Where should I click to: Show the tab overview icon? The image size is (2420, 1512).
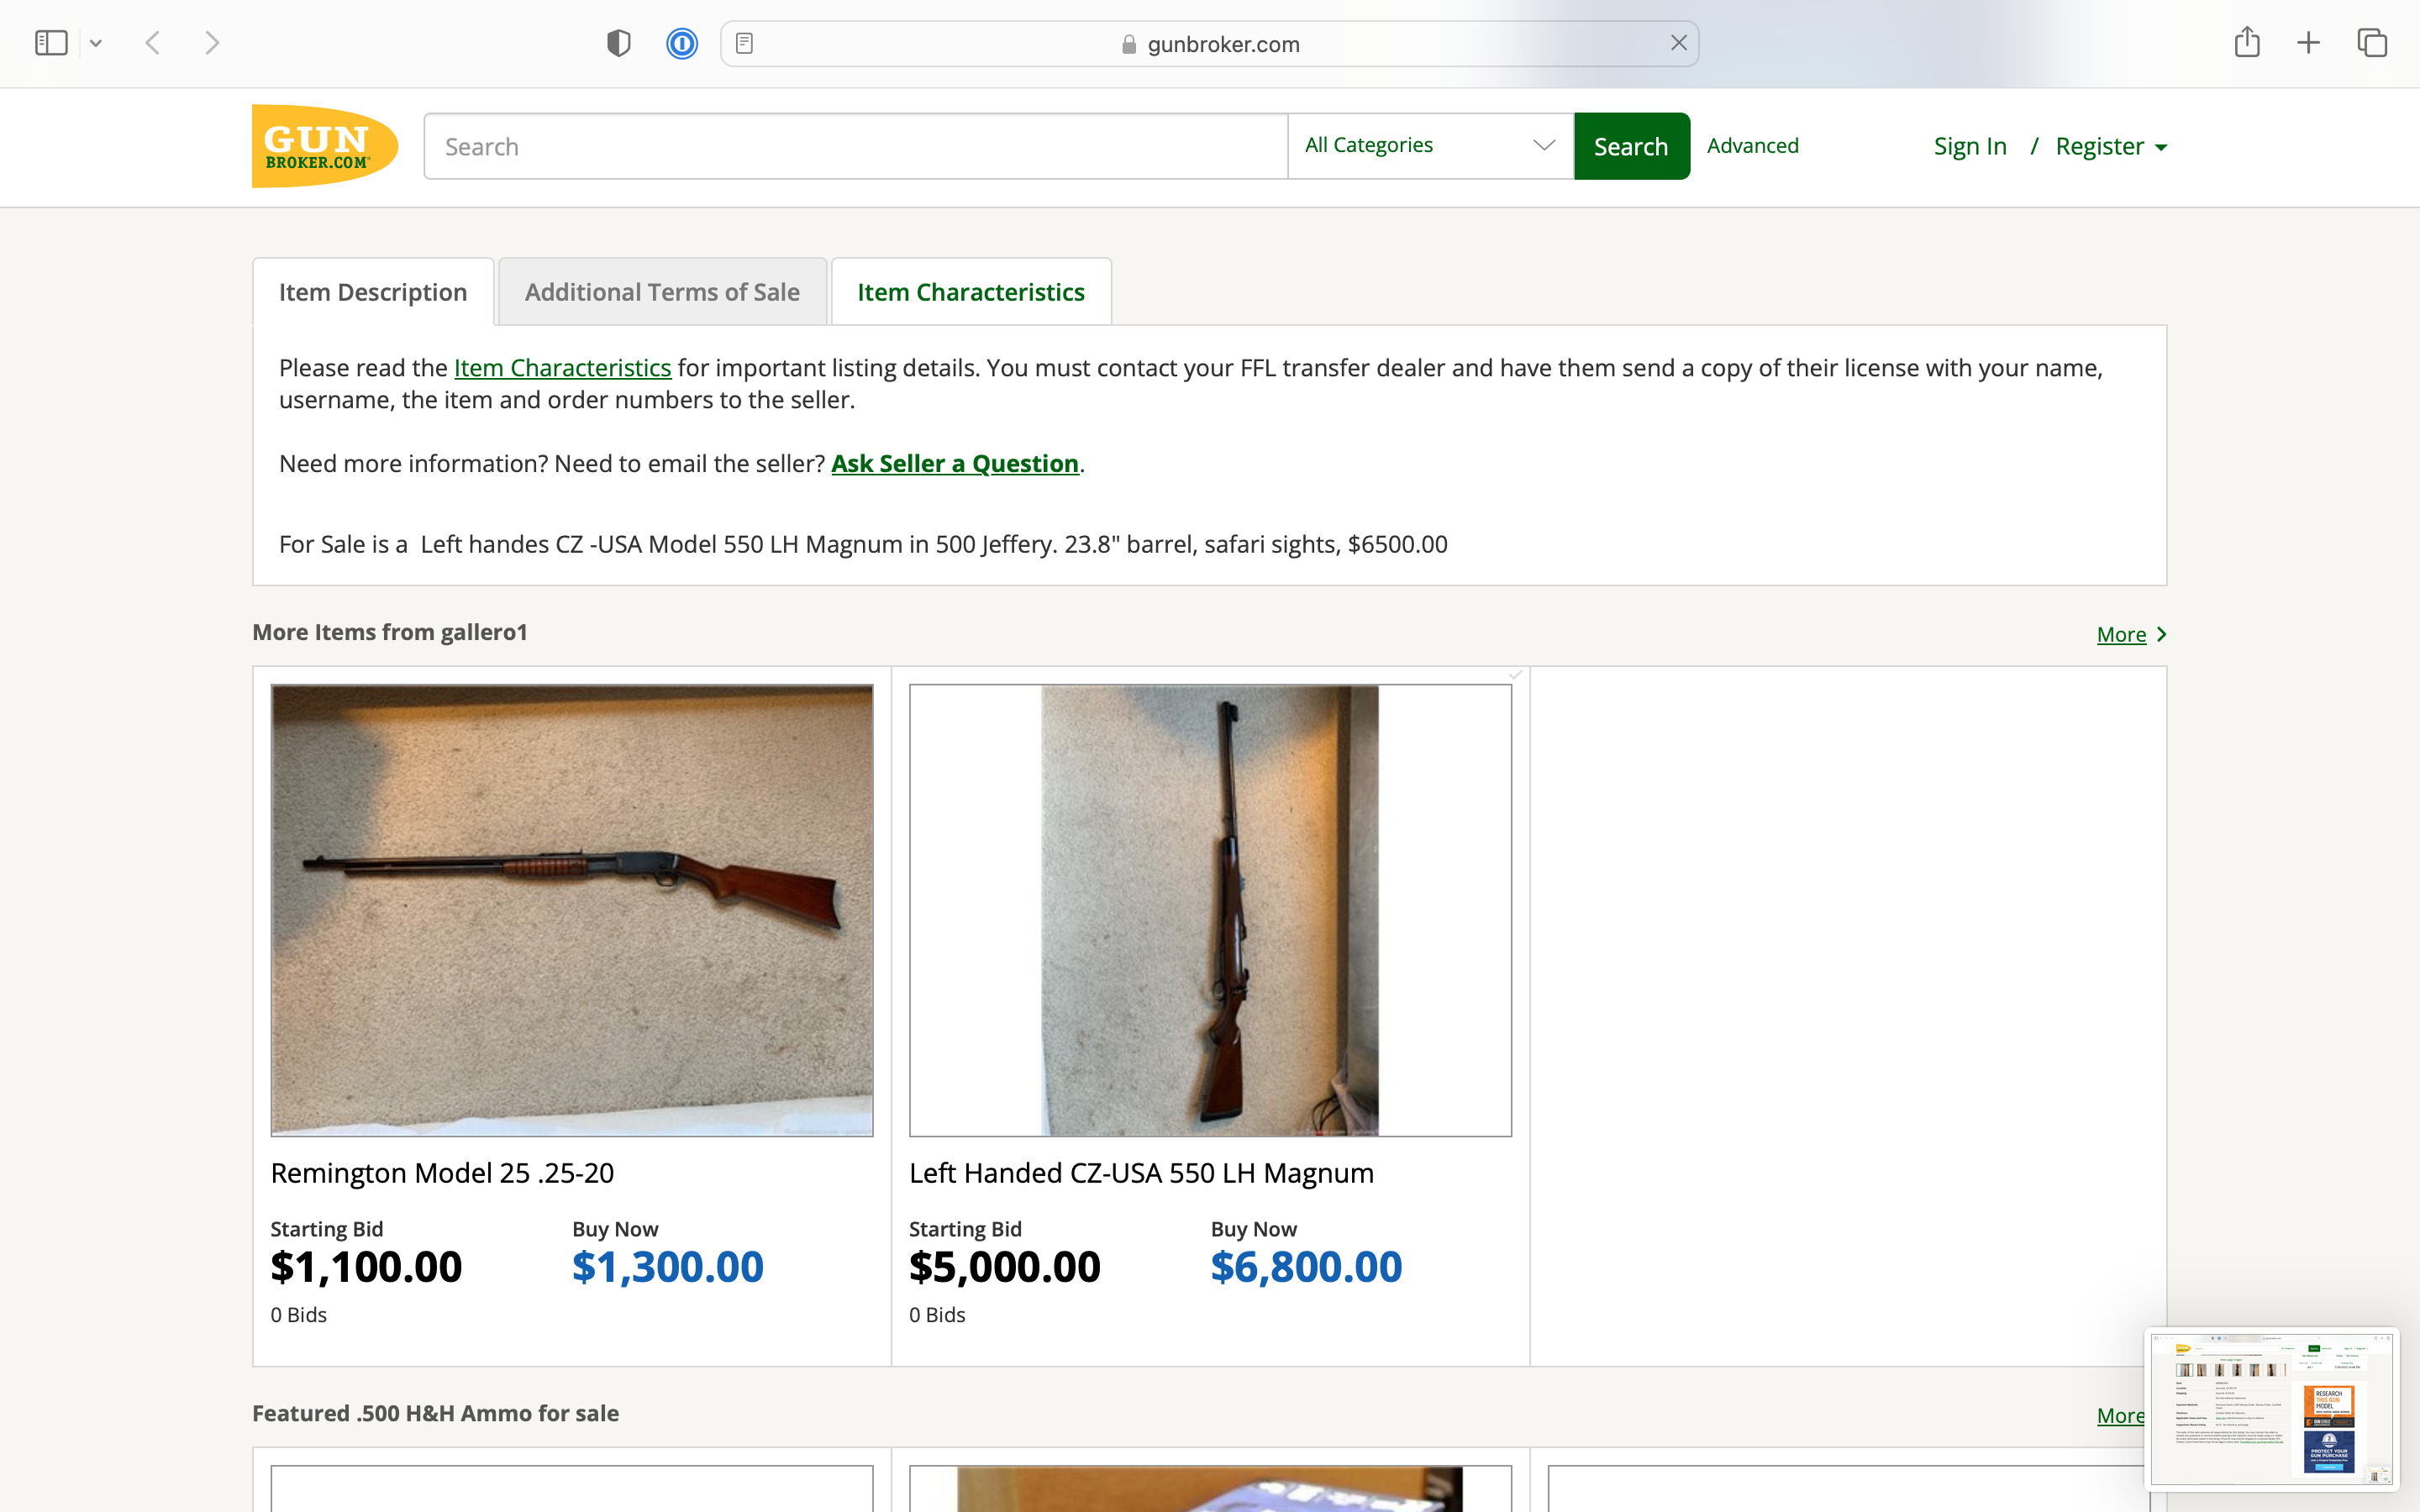(x=2372, y=43)
